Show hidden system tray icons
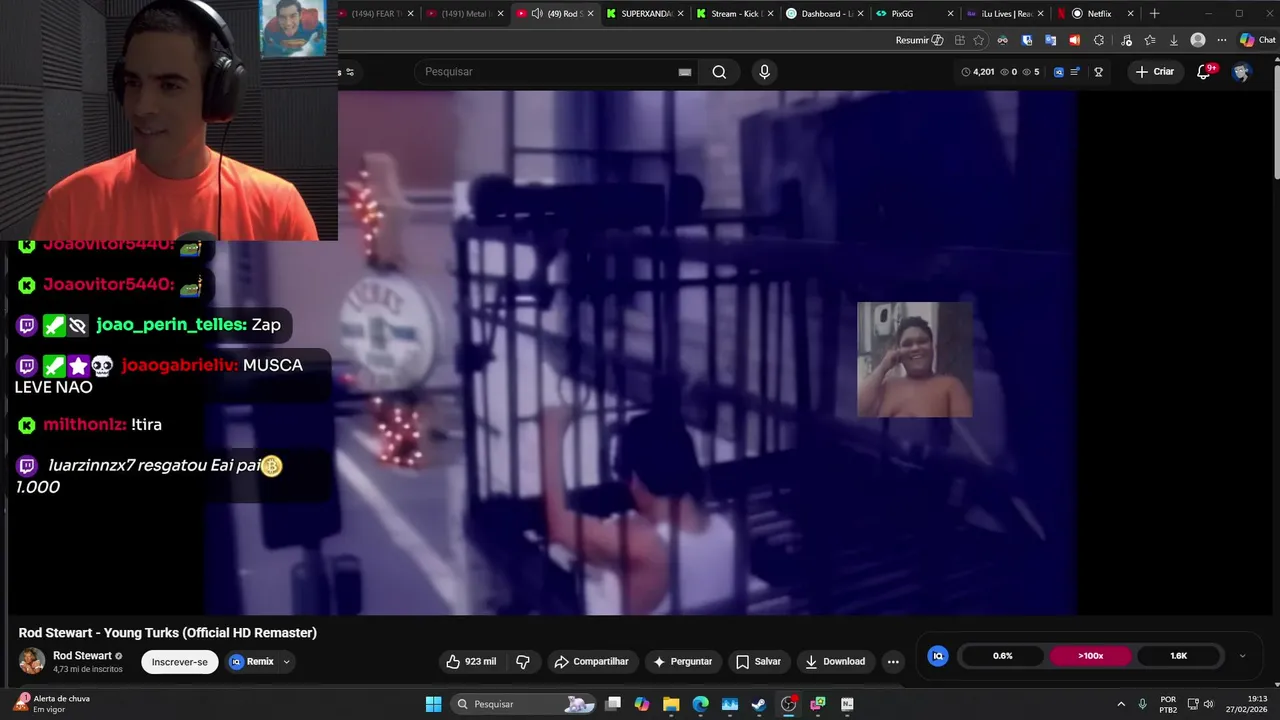The width and height of the screenshot is (1280, 720). click(1120, 704)
